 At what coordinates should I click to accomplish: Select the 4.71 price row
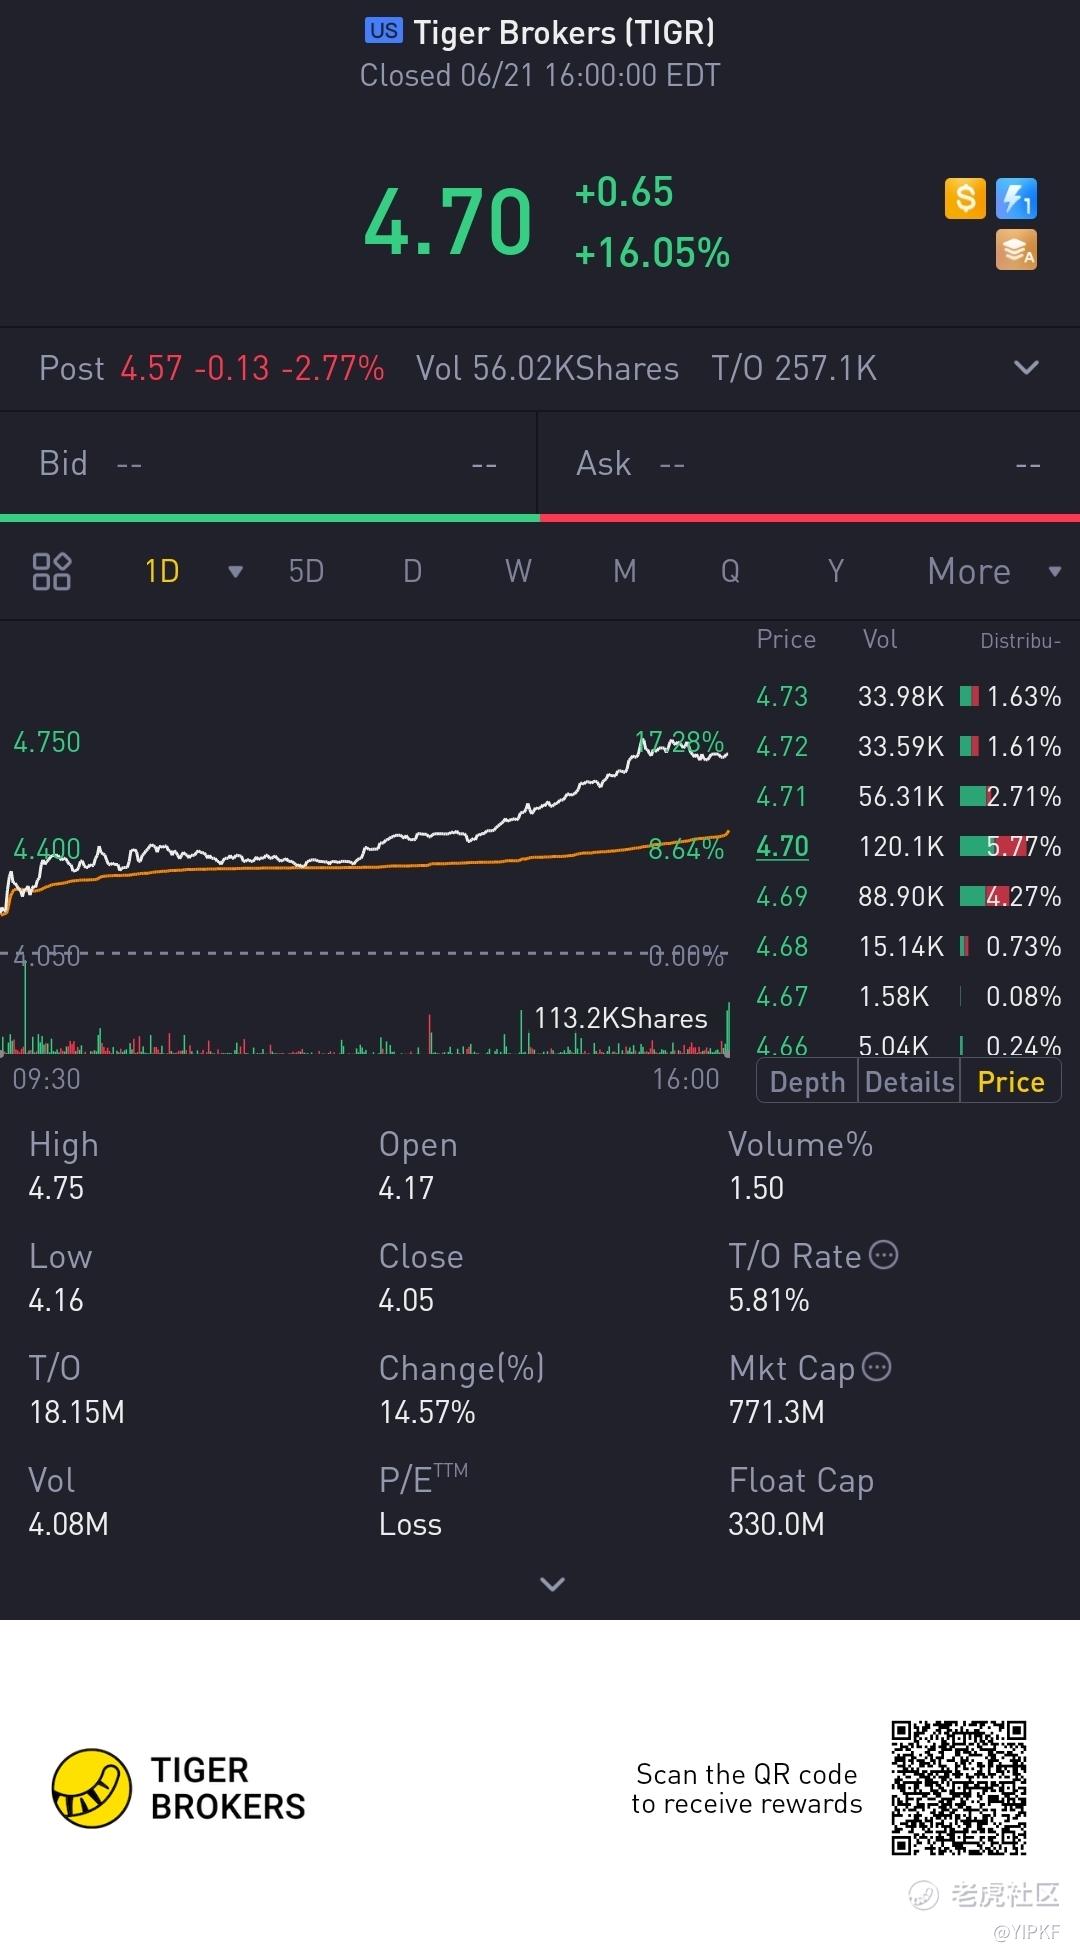(908, 796)
